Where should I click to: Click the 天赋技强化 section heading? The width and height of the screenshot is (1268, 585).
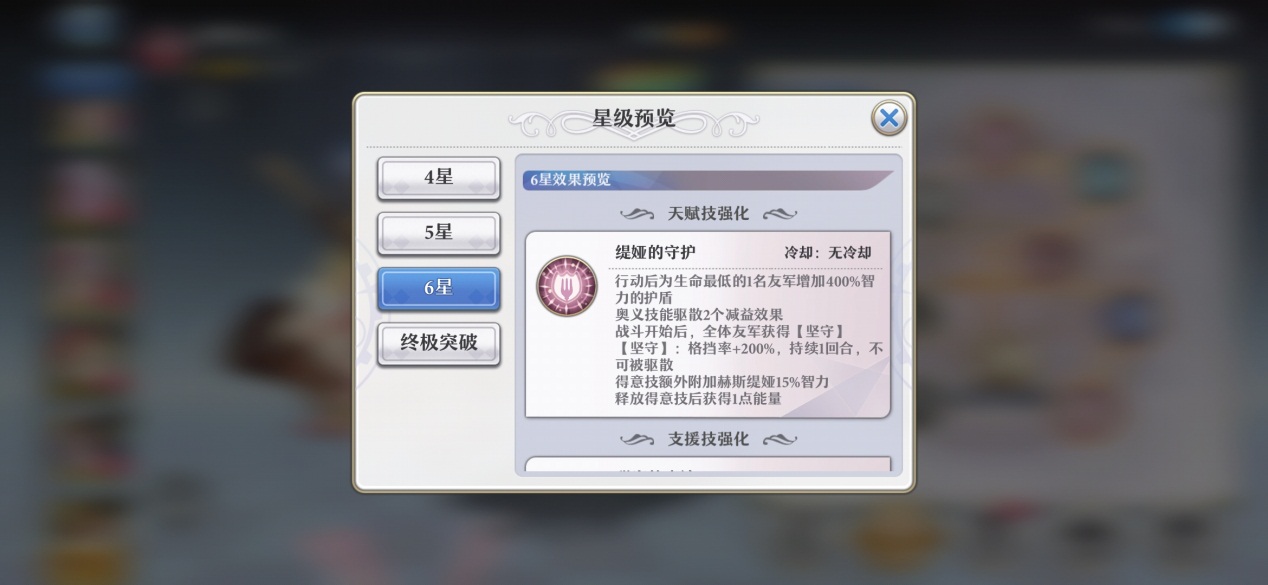click(x=708, y=214)
